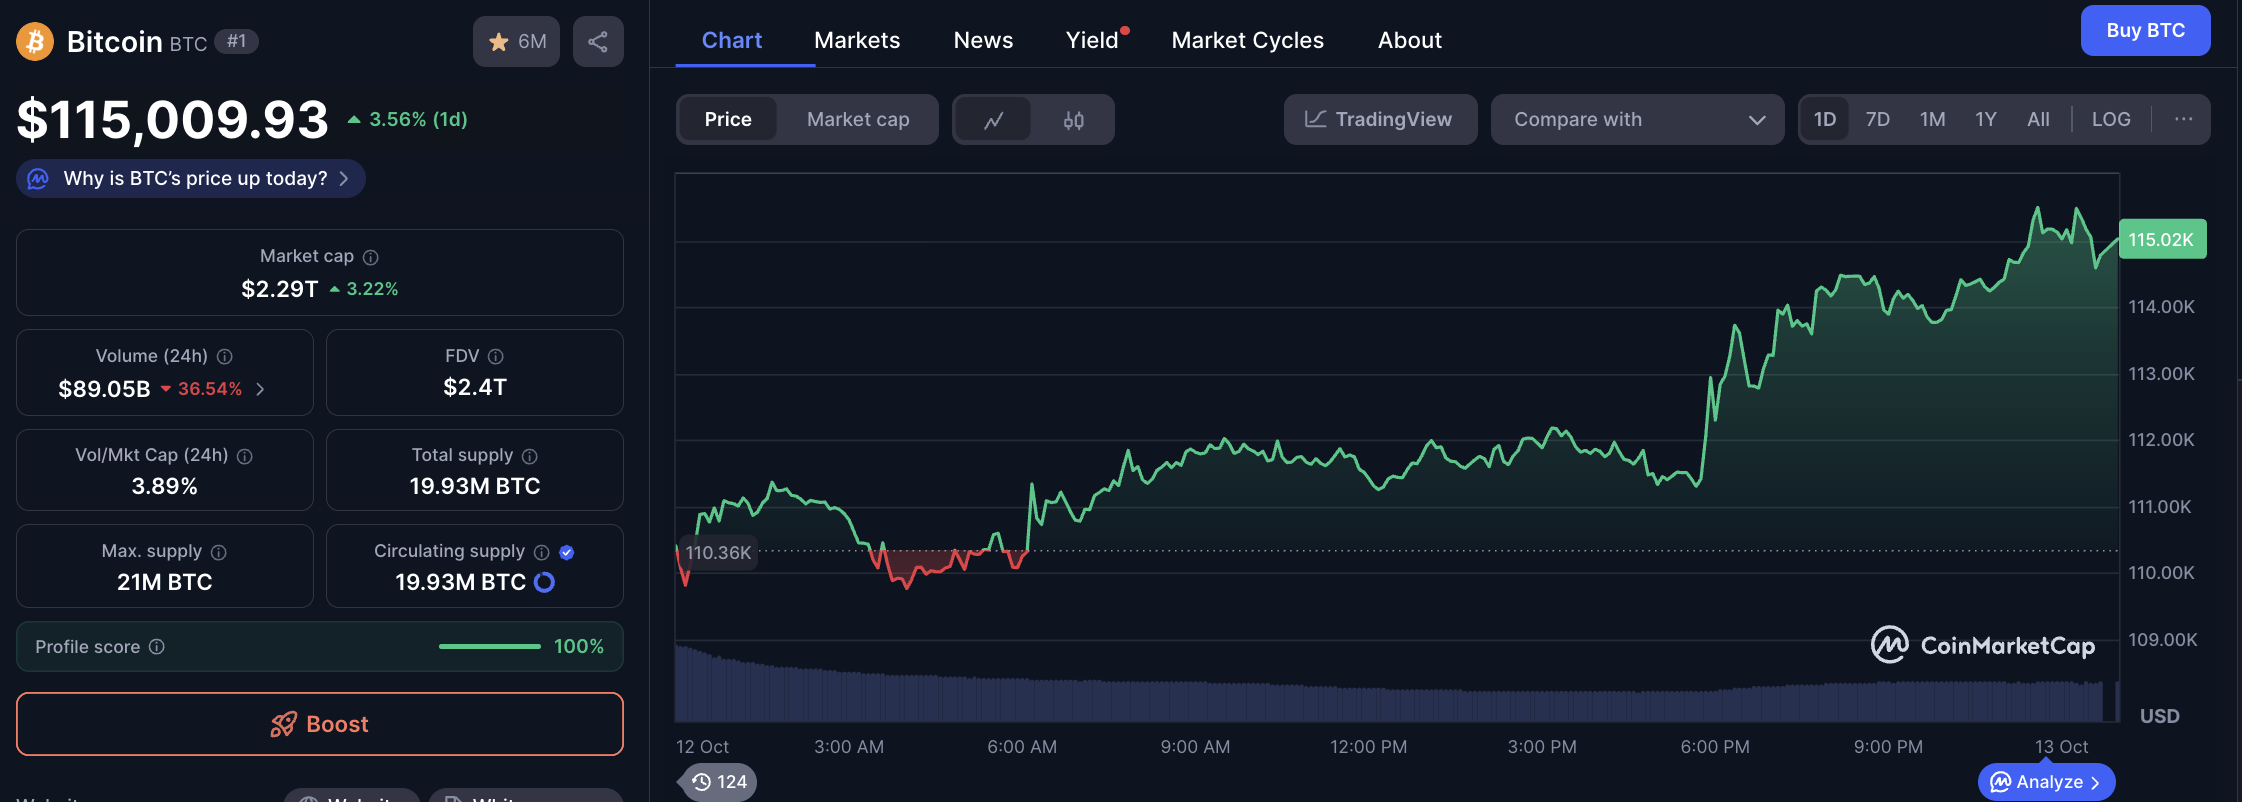
Task: Click the Volume (24h) info icon
Action: [225, 356]
